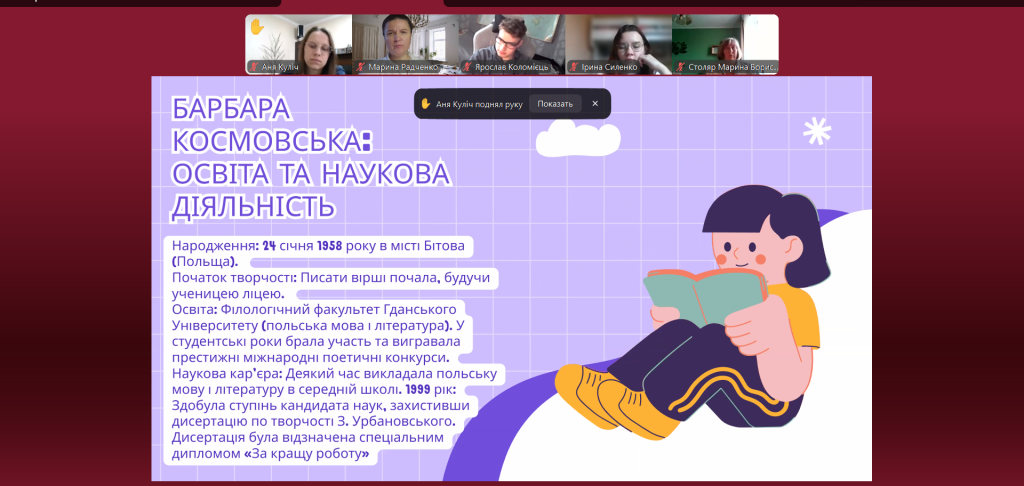Image resolution: width=1024 pixels, height=486 pixels.
Task: Choose Столяр Марина's video thumbnail
Action: point(724,40)
